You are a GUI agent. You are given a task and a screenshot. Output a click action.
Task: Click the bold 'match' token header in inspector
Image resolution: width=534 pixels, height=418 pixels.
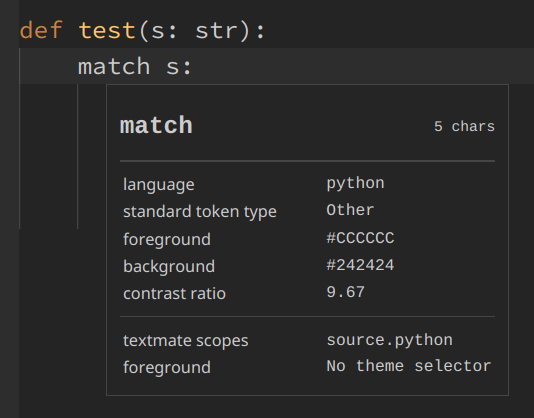[156, 125]
